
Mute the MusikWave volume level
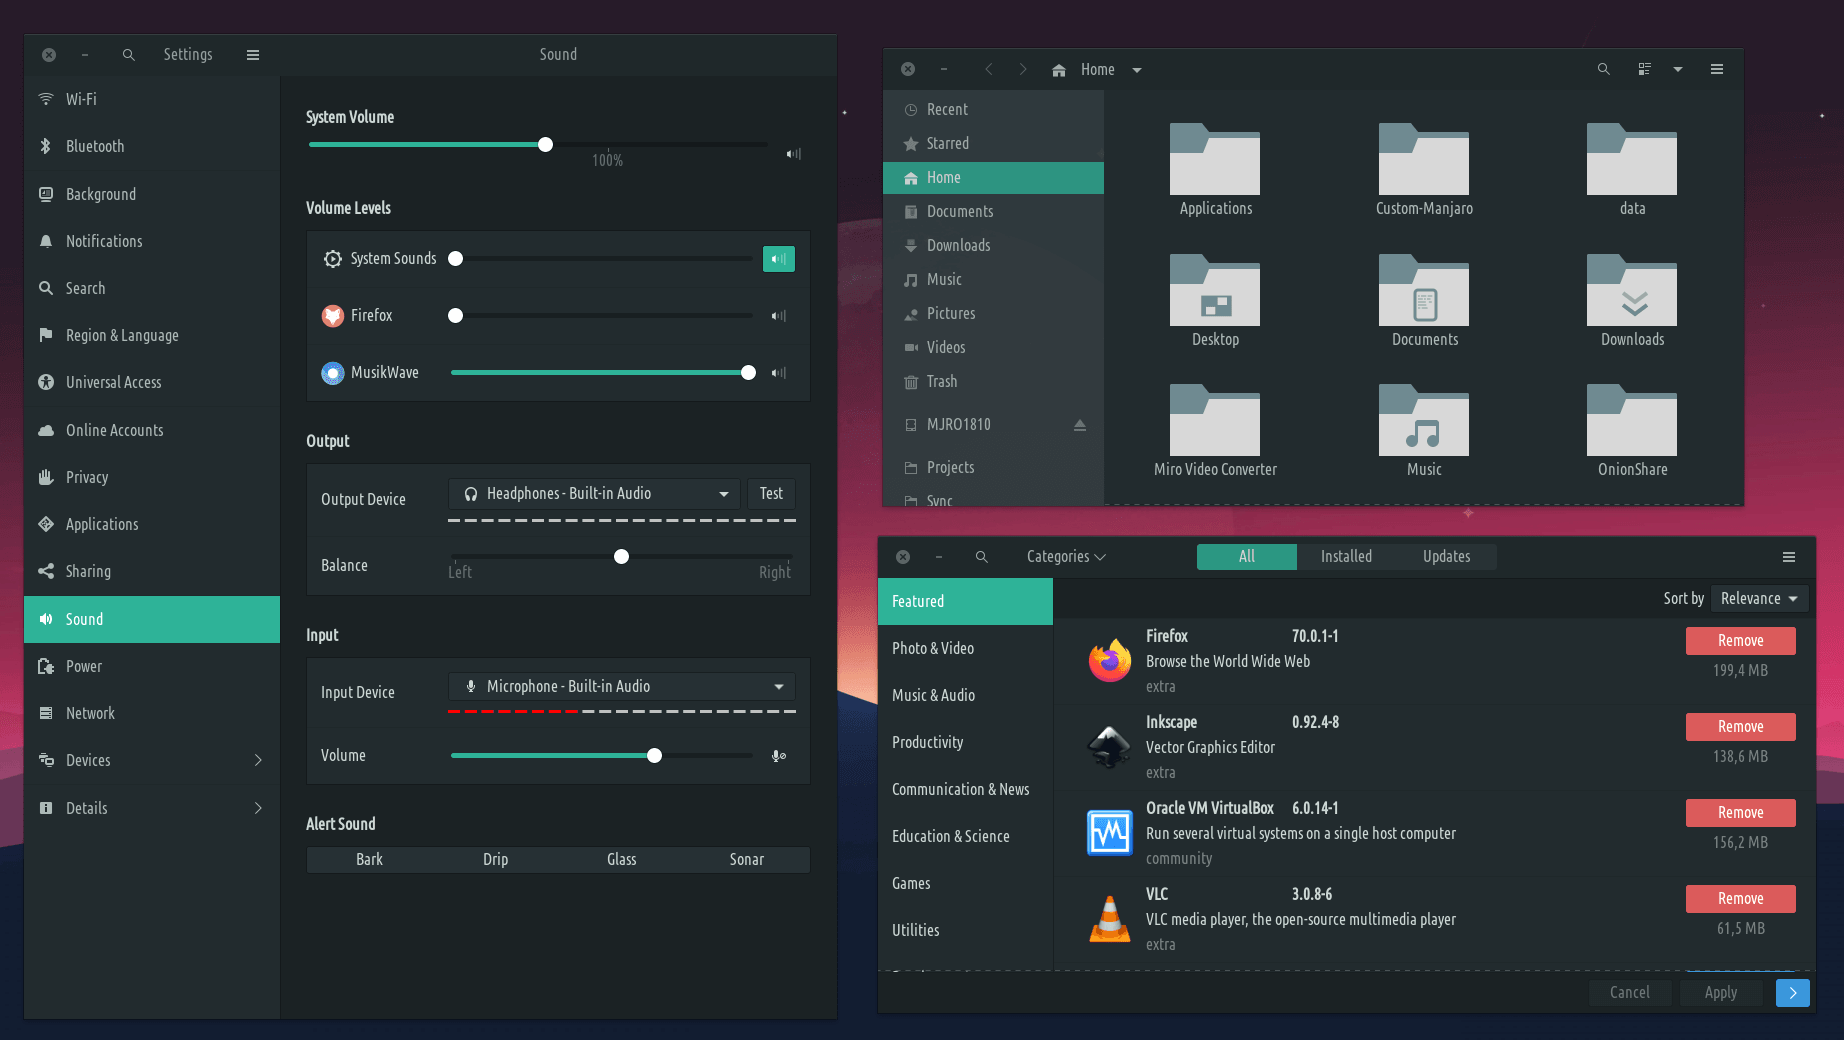click(778, 373)
